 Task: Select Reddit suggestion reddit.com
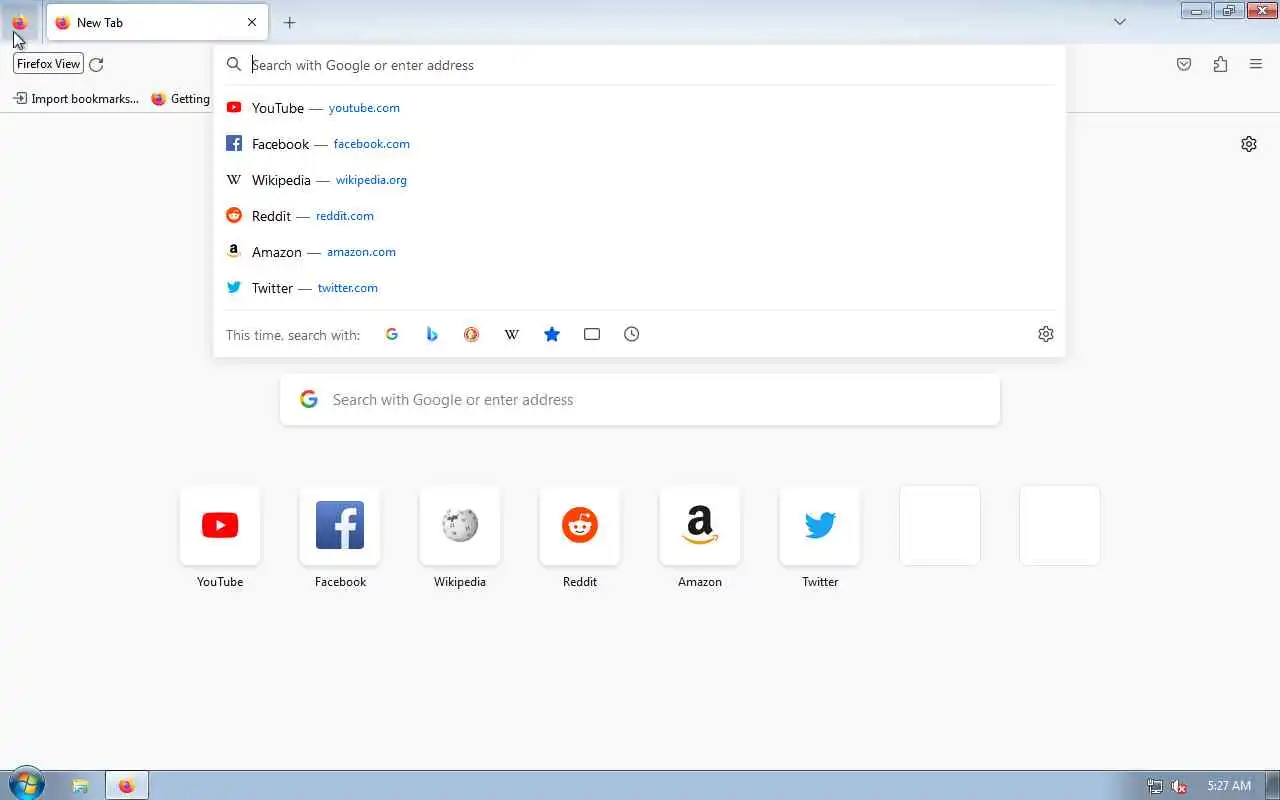pos(640,216)
